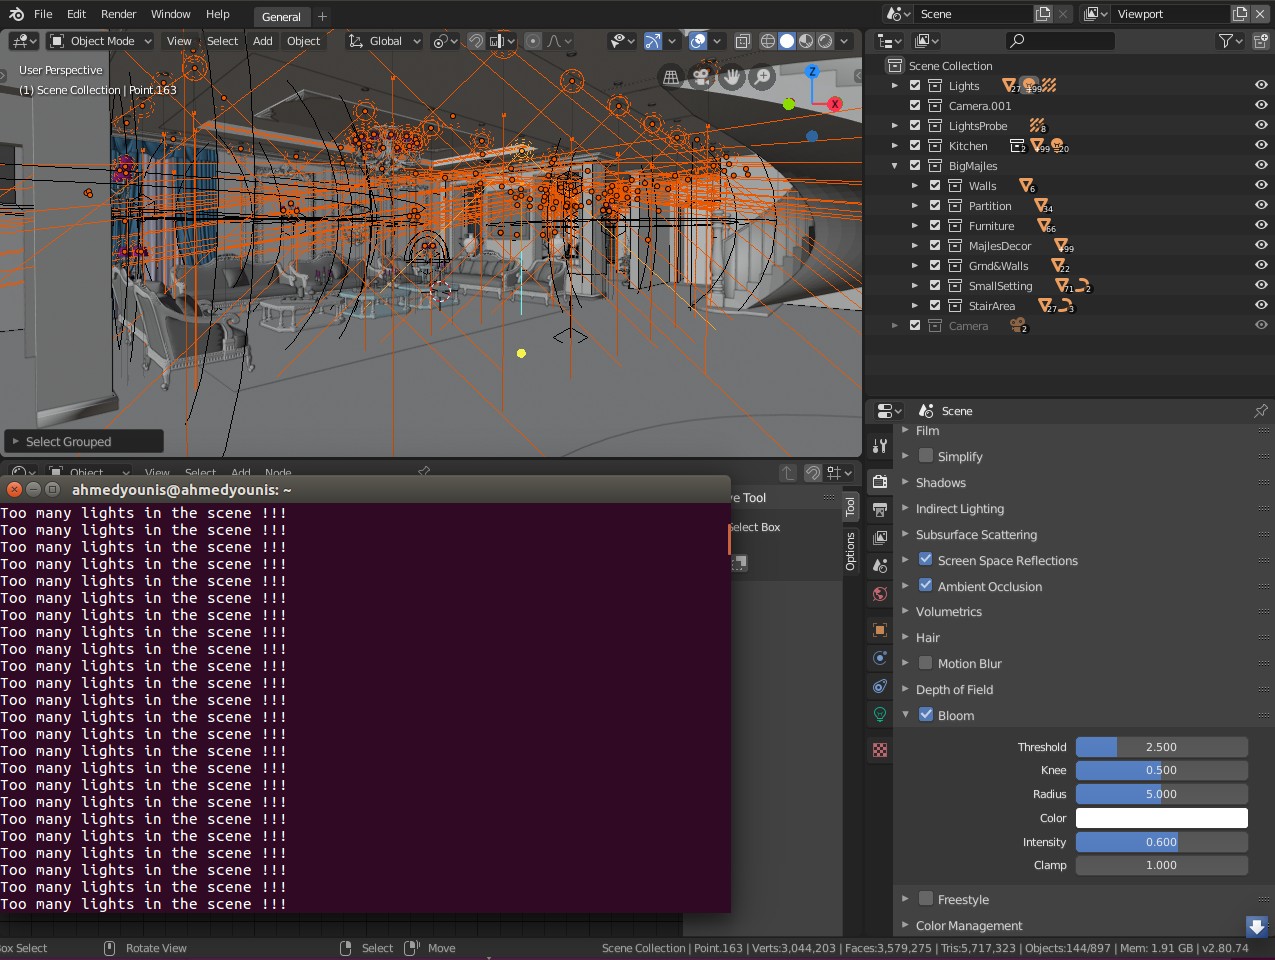
Task: Switch to solid viewport shading
Action: pyautogui.click(x=787, y=41)
